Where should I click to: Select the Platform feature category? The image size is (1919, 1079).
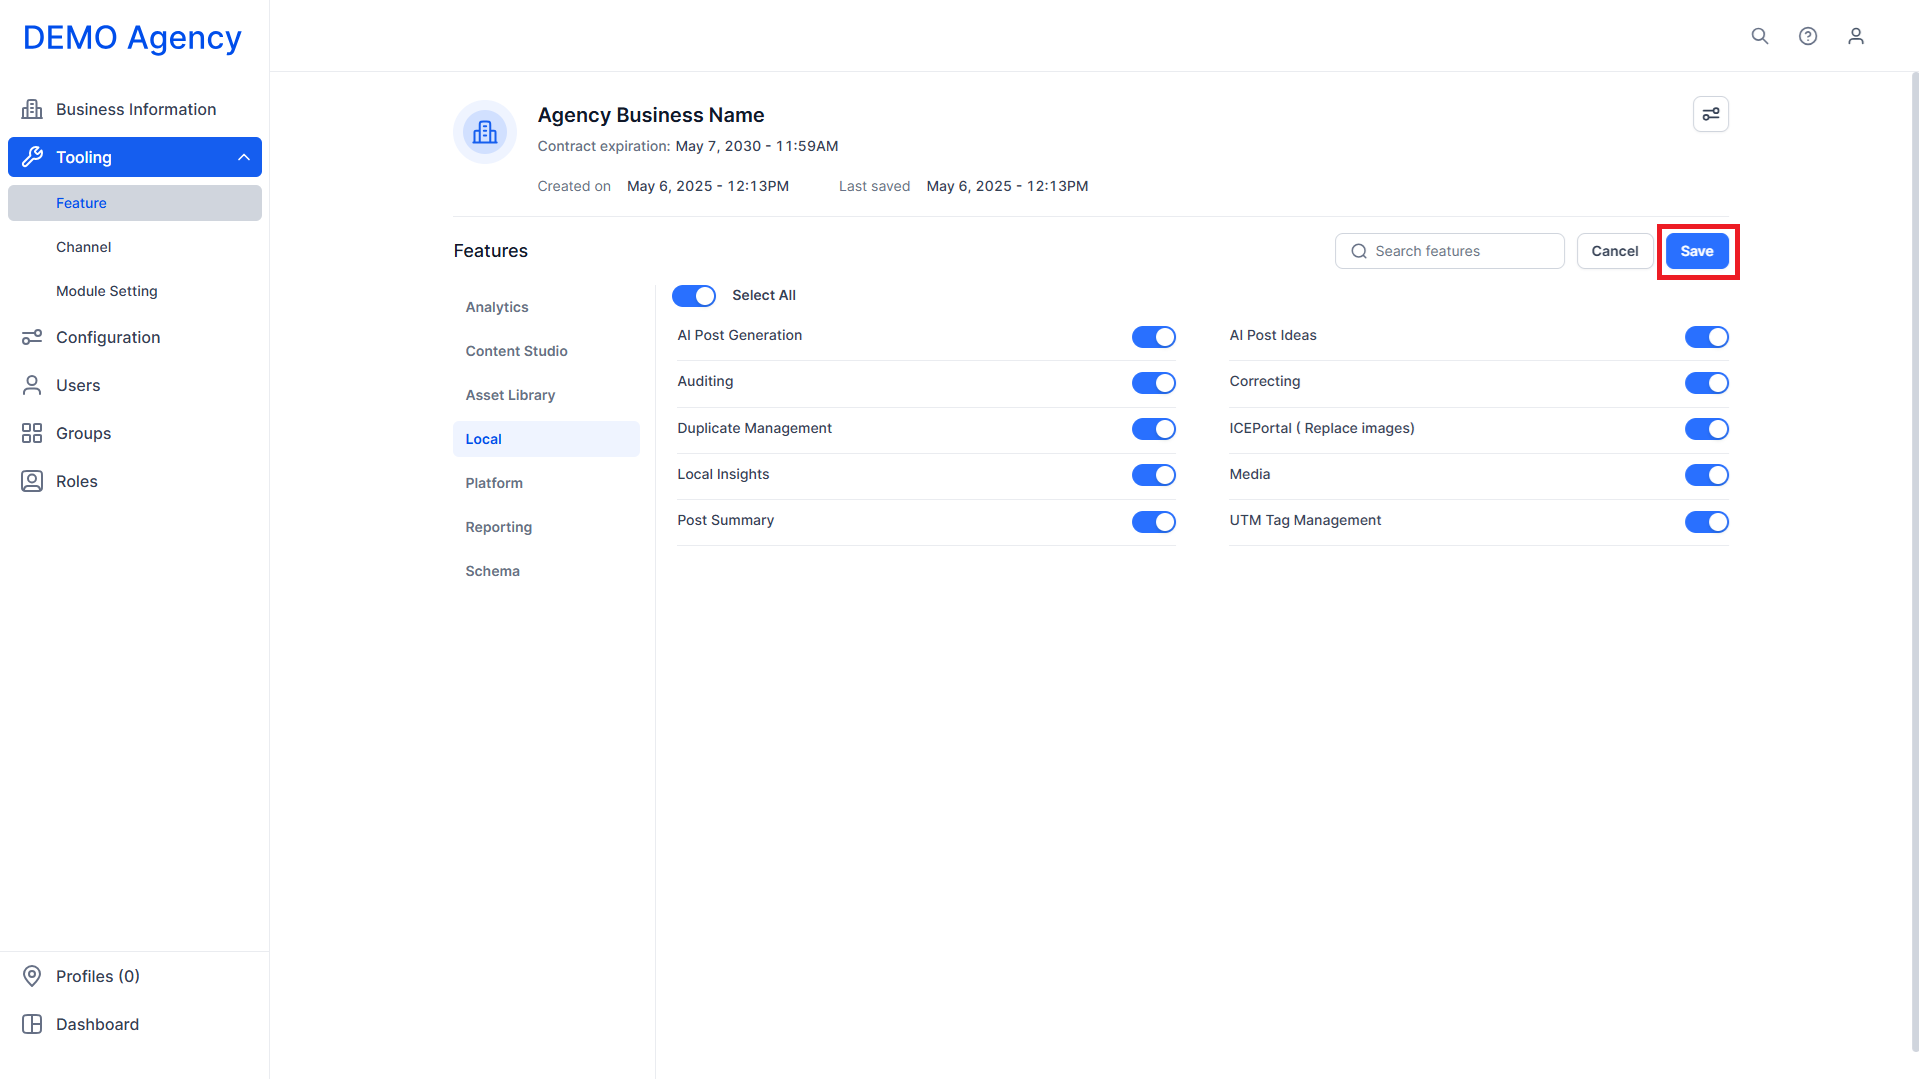tap(546, 483)
